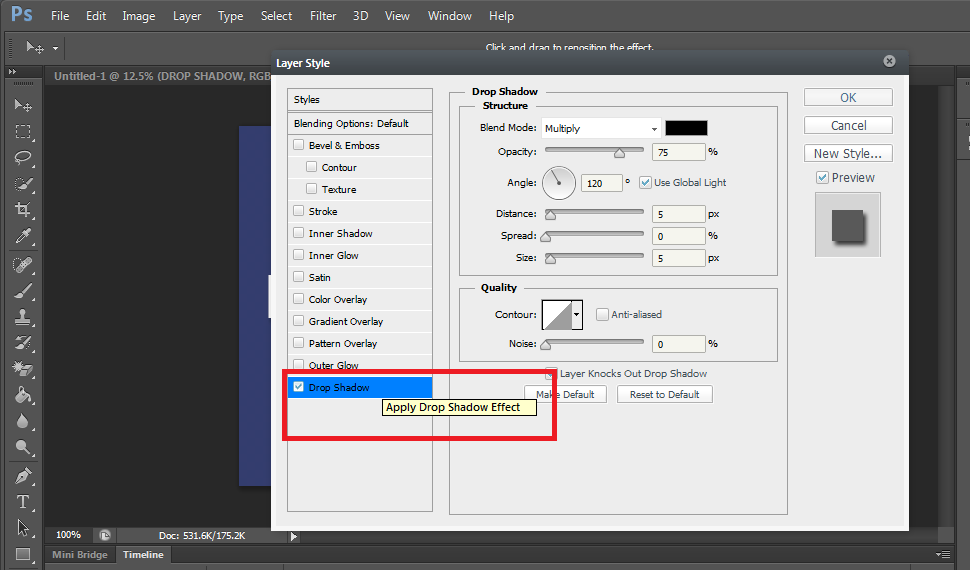Select the Eyedropper tool
This screenshot has height=570, width=970.
pyautogui.click(x=23, y=236)
